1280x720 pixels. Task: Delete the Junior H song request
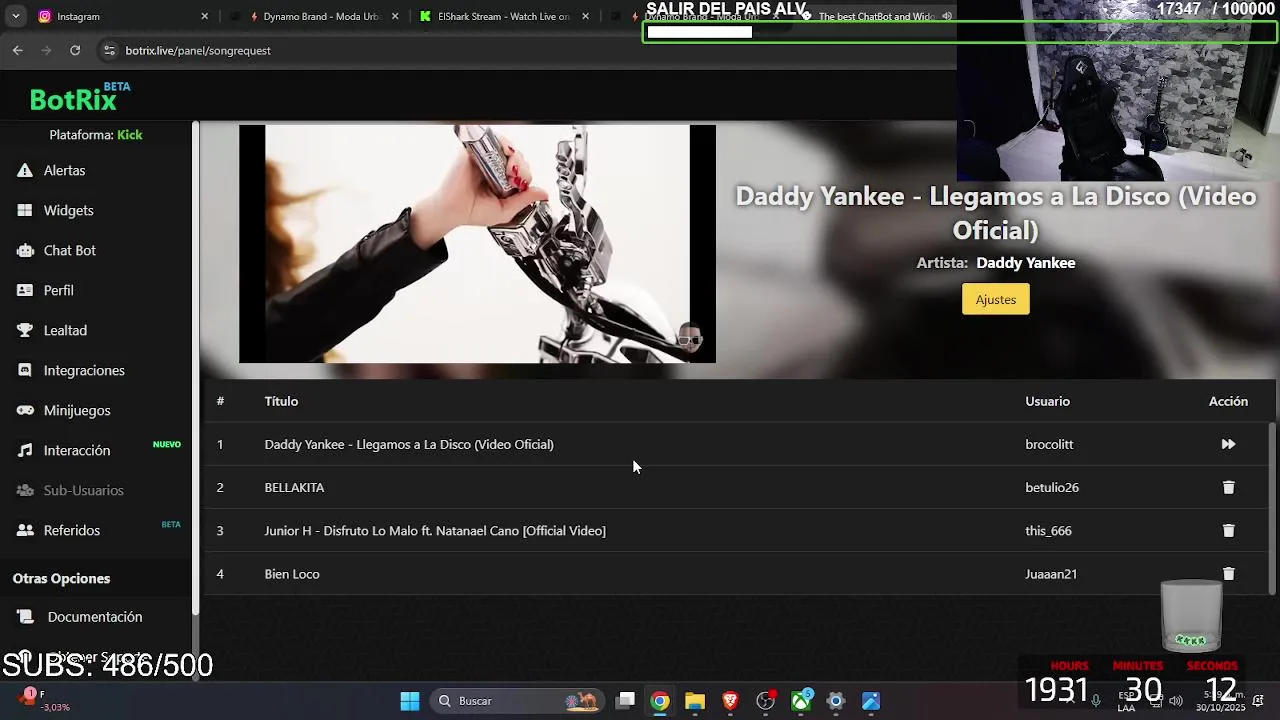pos(1228,531)
